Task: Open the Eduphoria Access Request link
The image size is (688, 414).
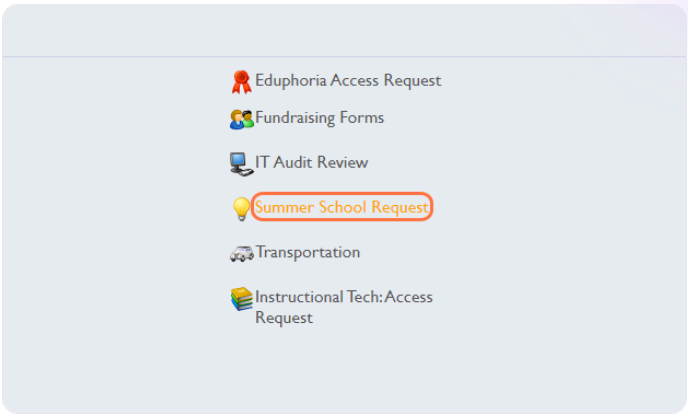Action: point(347,80)
